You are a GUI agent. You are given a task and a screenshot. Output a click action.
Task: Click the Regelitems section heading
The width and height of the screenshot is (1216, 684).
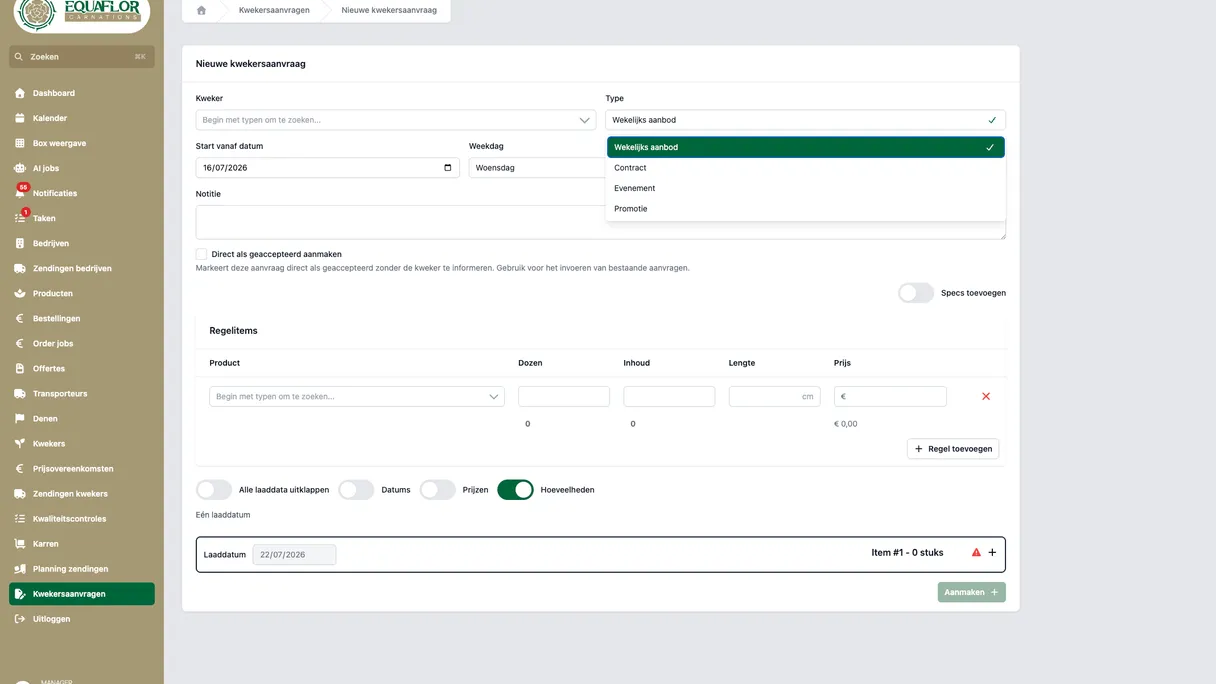(x=234, y=331)
